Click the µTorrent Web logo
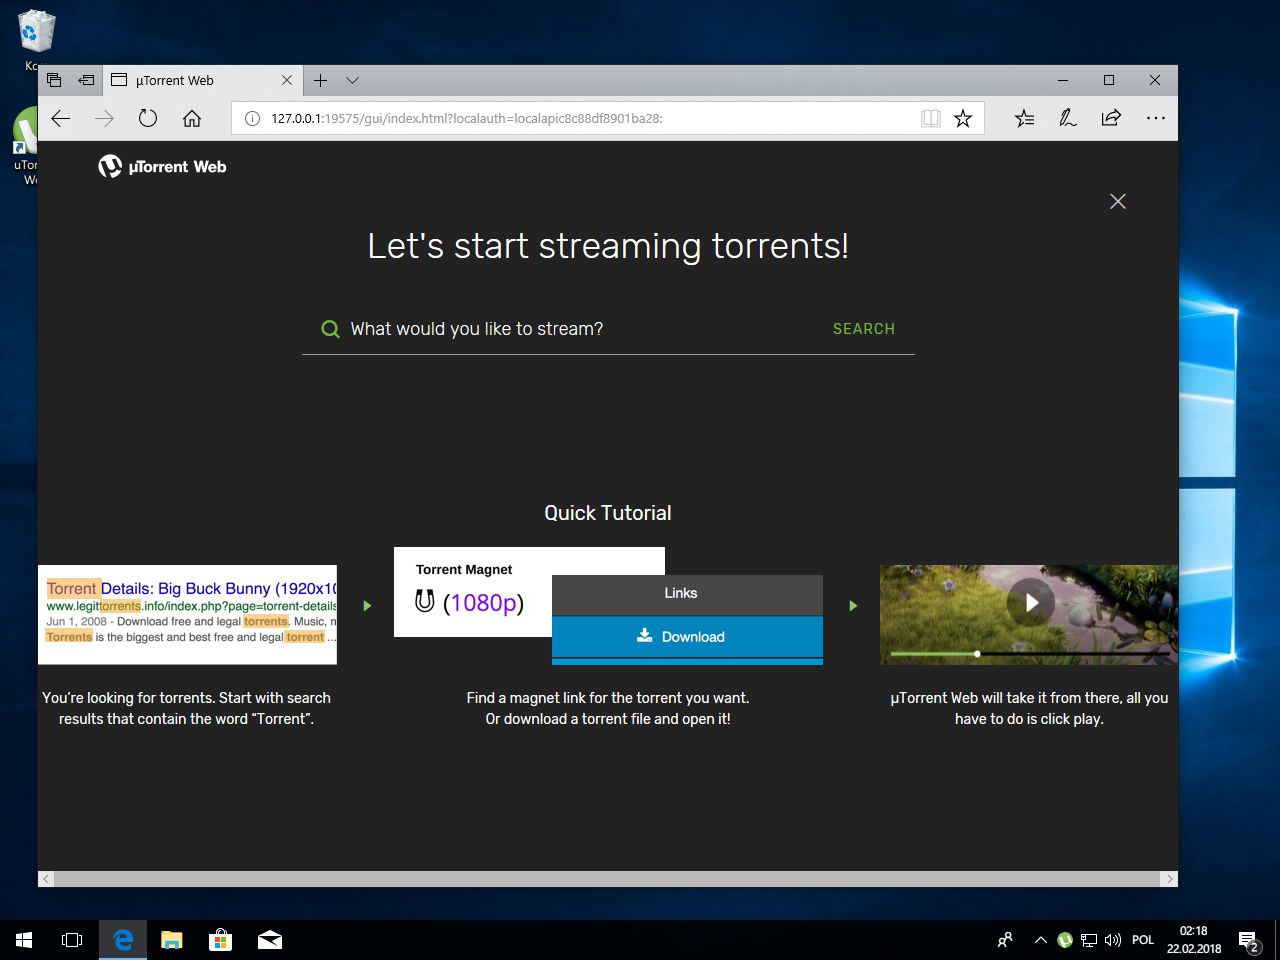1280x960 pixels. [162, 167]
